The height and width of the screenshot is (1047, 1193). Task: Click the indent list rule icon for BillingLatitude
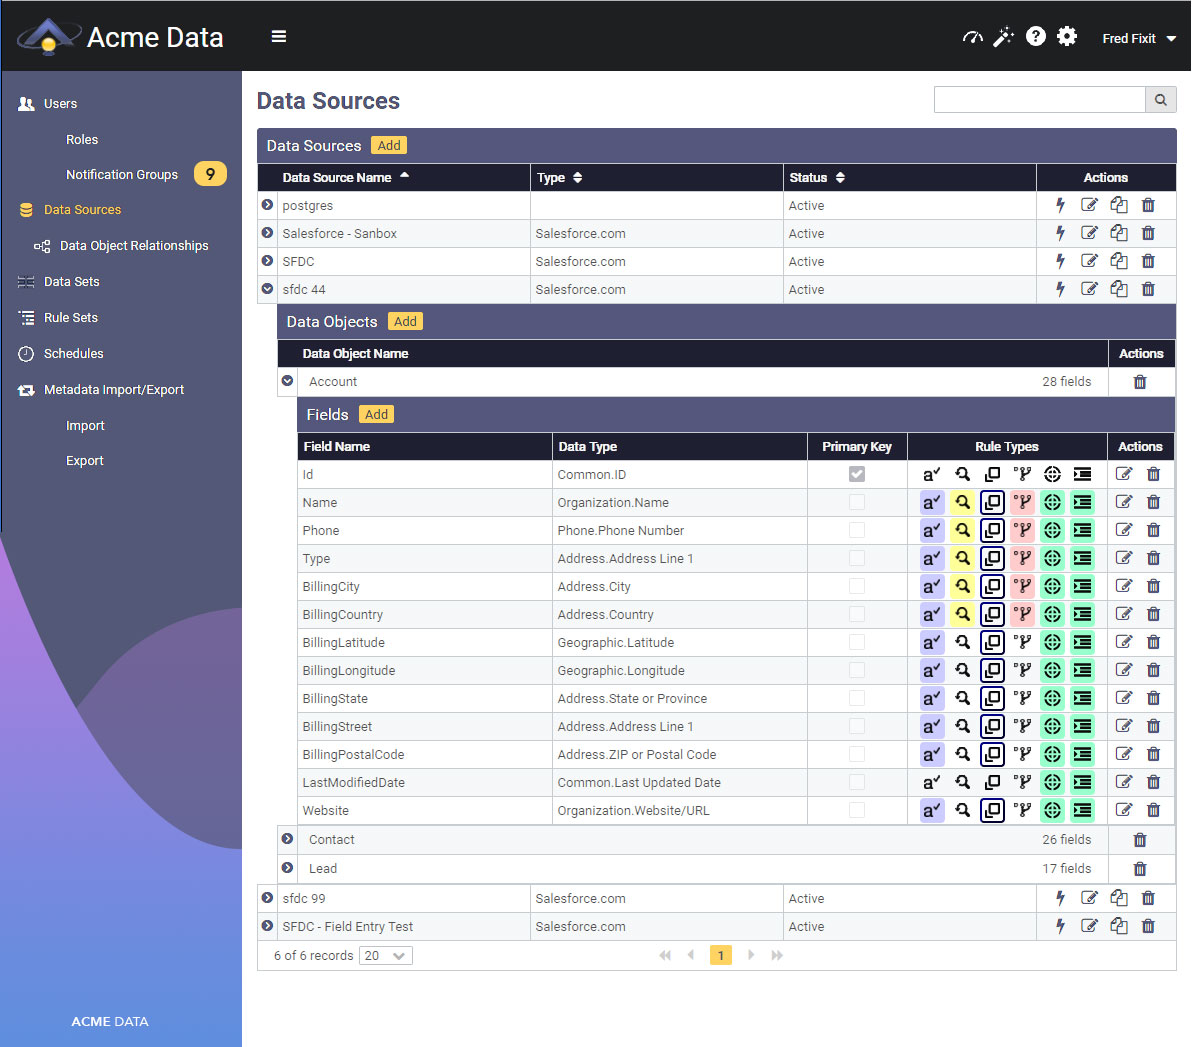[x=1082, y=642]
